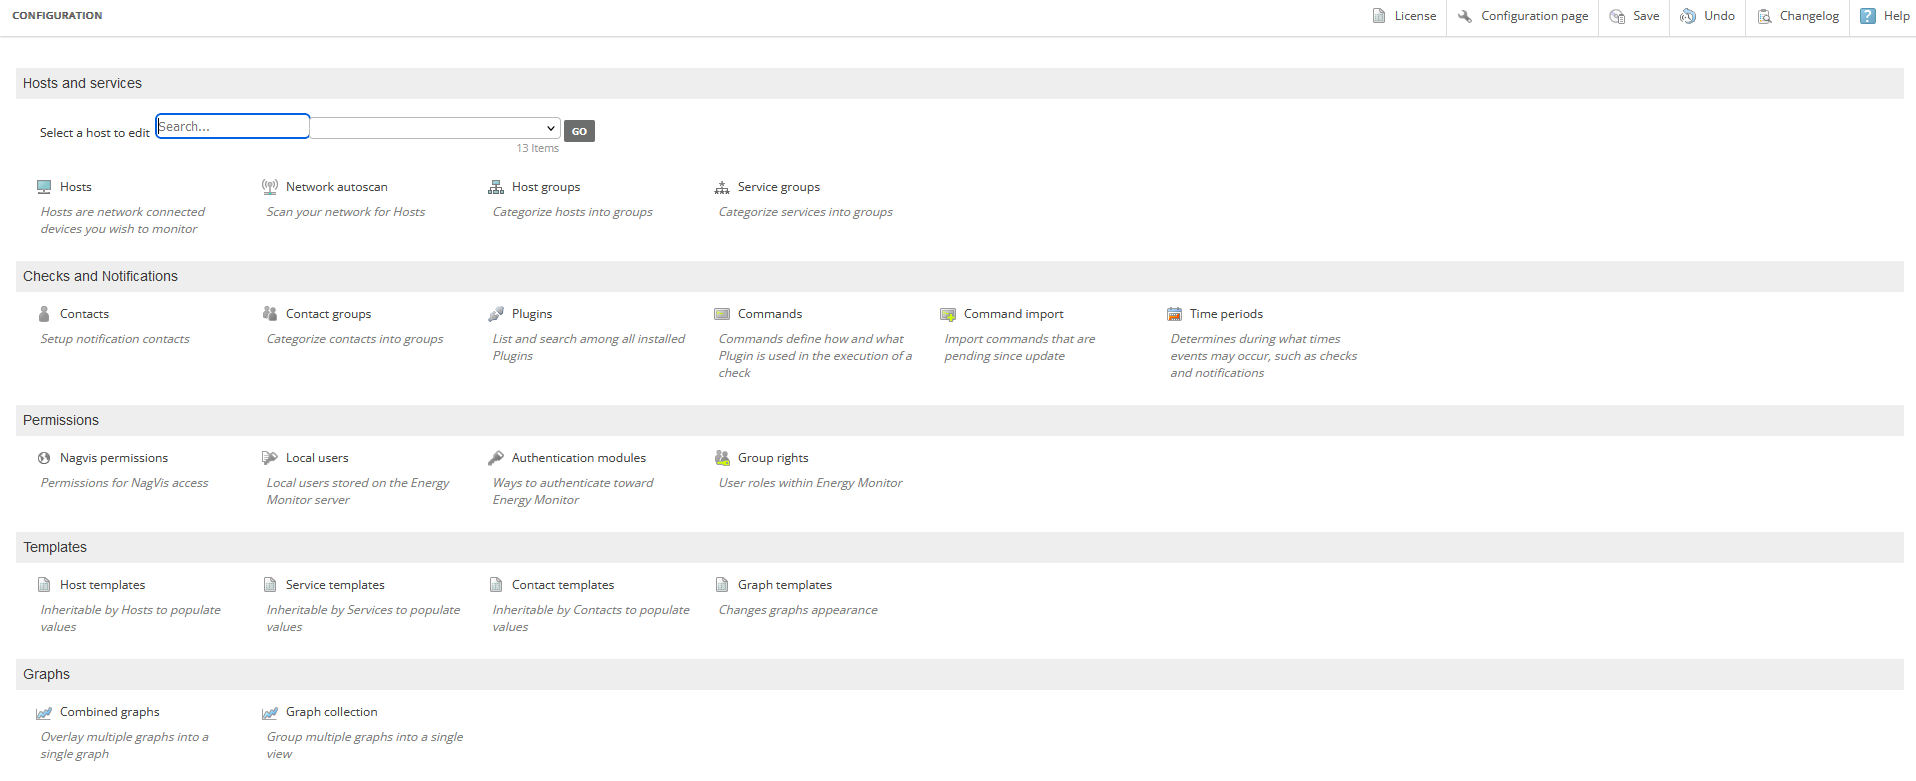Image resolution: width=1916 pixels, height=781 pixels.
Task: Click the Group rights icon
Action: [722, 458]
